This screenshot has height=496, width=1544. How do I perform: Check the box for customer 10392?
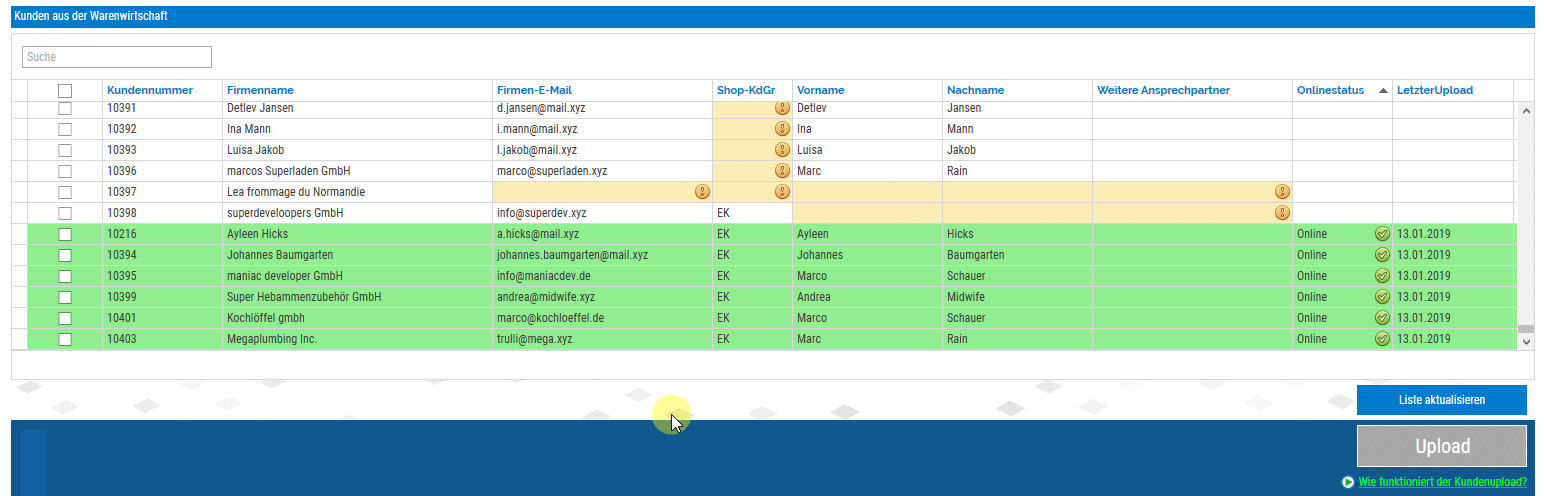click(x=65, y=129)
